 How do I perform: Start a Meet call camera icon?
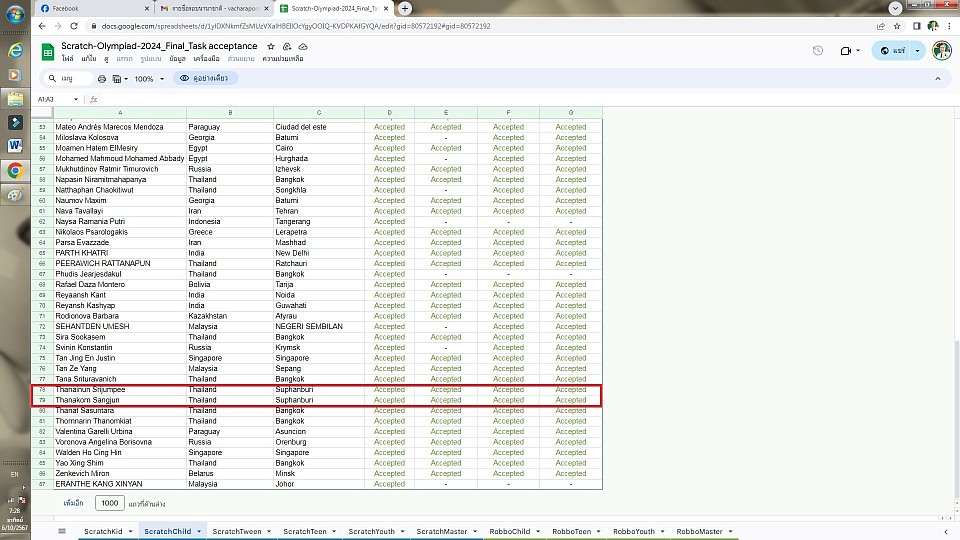click(846, 51)
